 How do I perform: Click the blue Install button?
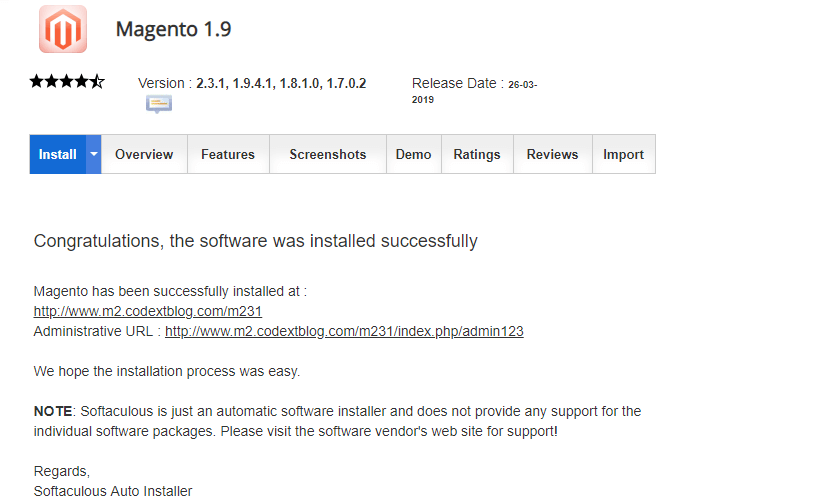tap(58, 154)
